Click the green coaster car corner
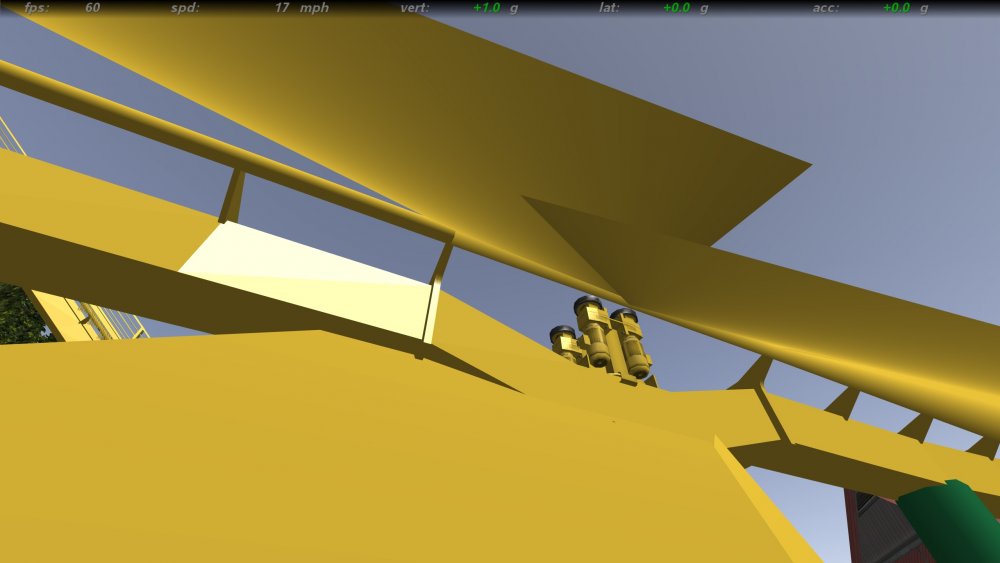The height and width of the screenshot is (563, 1000). pyautogui.click(x=952, y=520)
